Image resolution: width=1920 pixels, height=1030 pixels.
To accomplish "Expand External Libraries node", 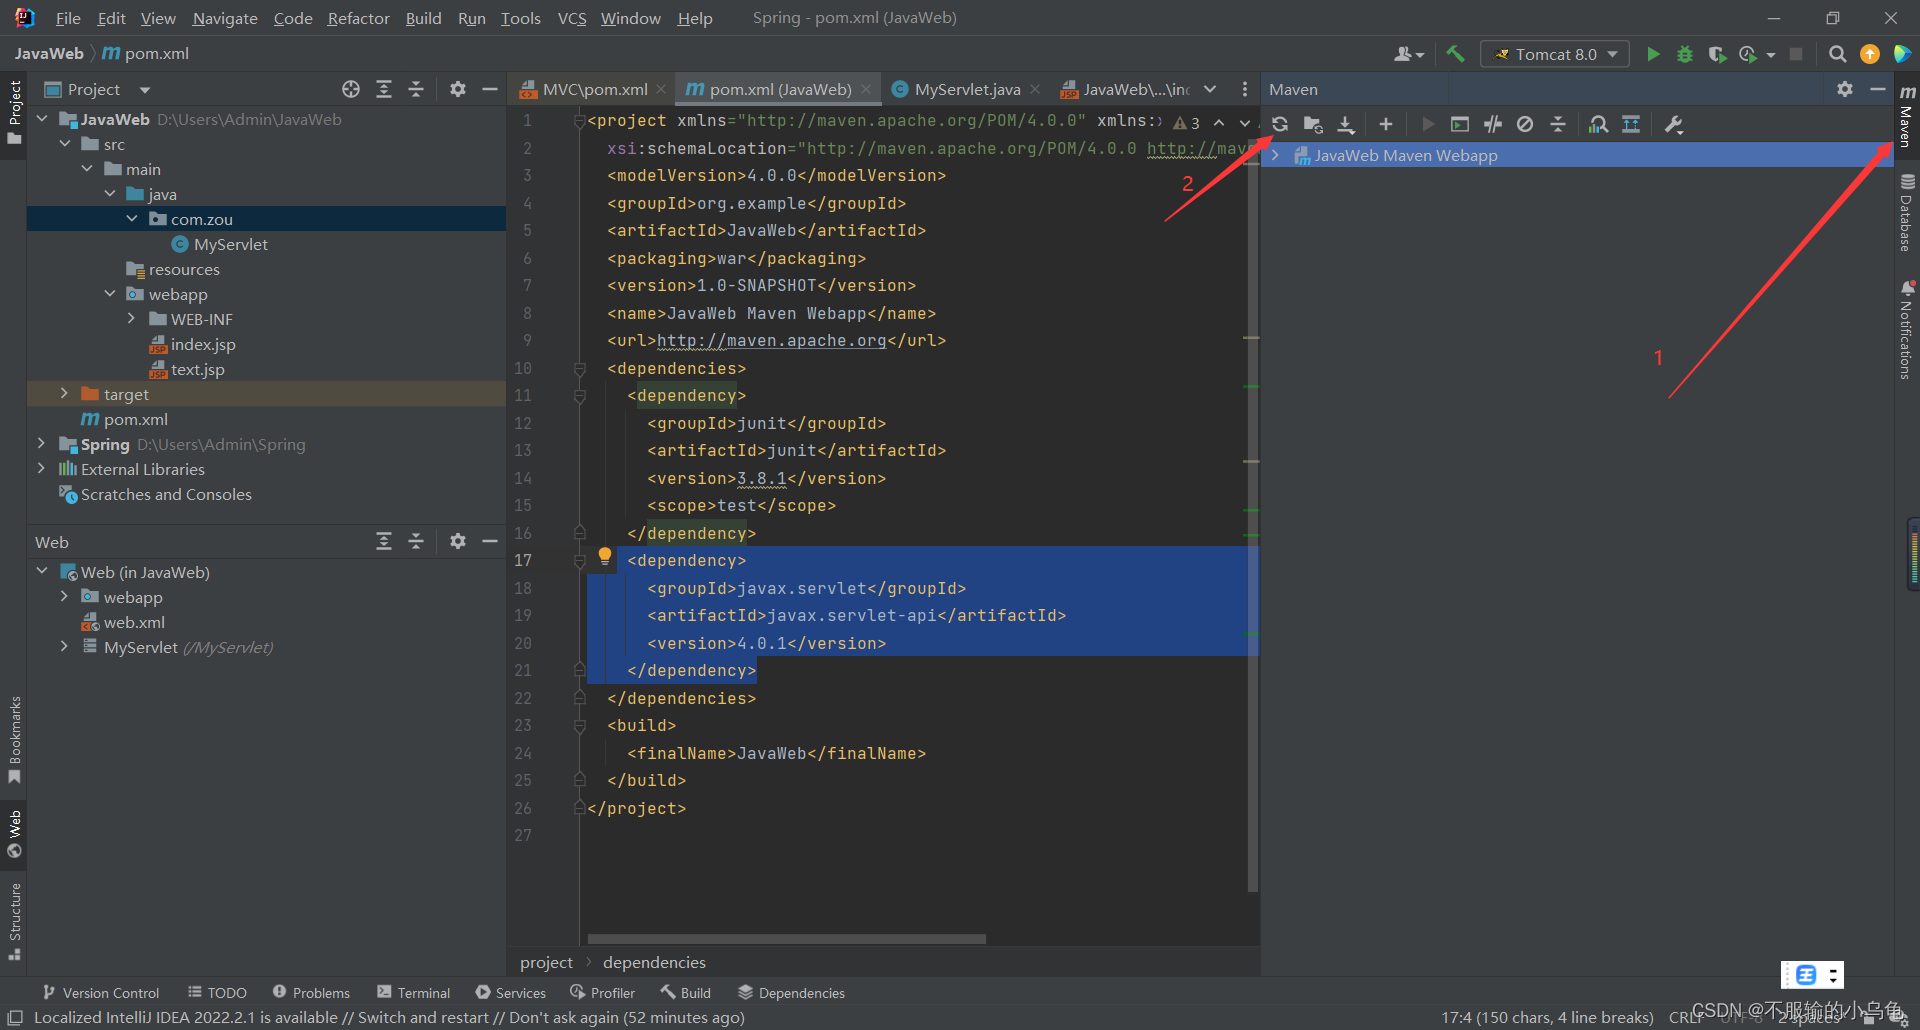I will [41, 469].
